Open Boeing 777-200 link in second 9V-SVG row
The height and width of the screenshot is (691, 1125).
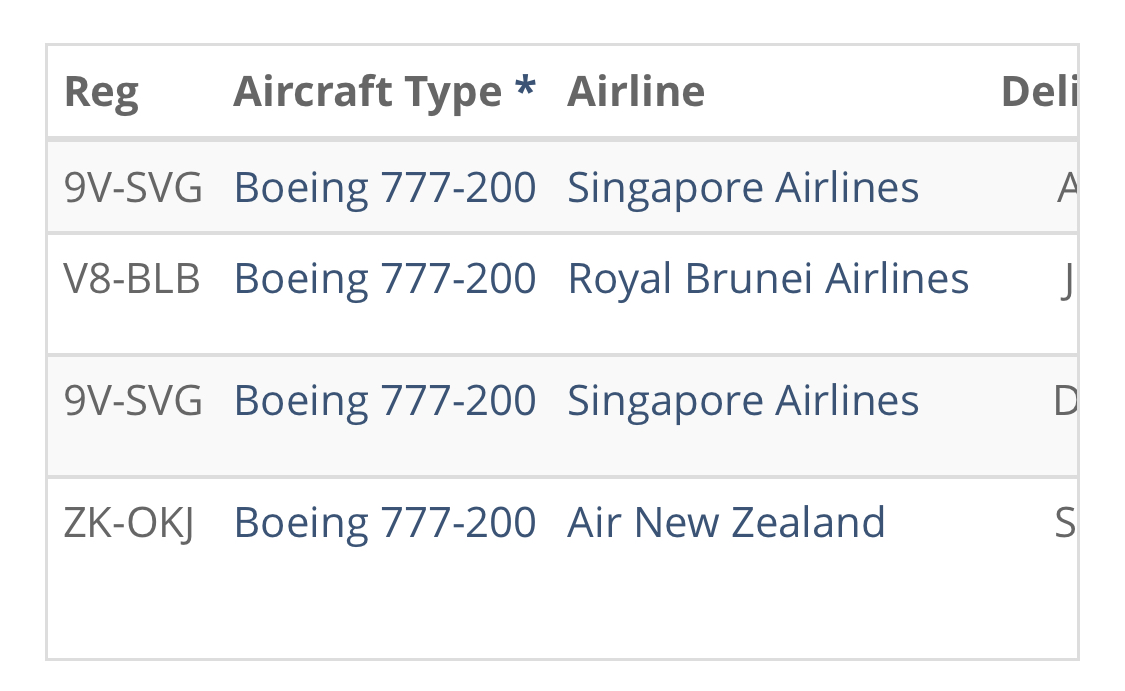(385, 401)
